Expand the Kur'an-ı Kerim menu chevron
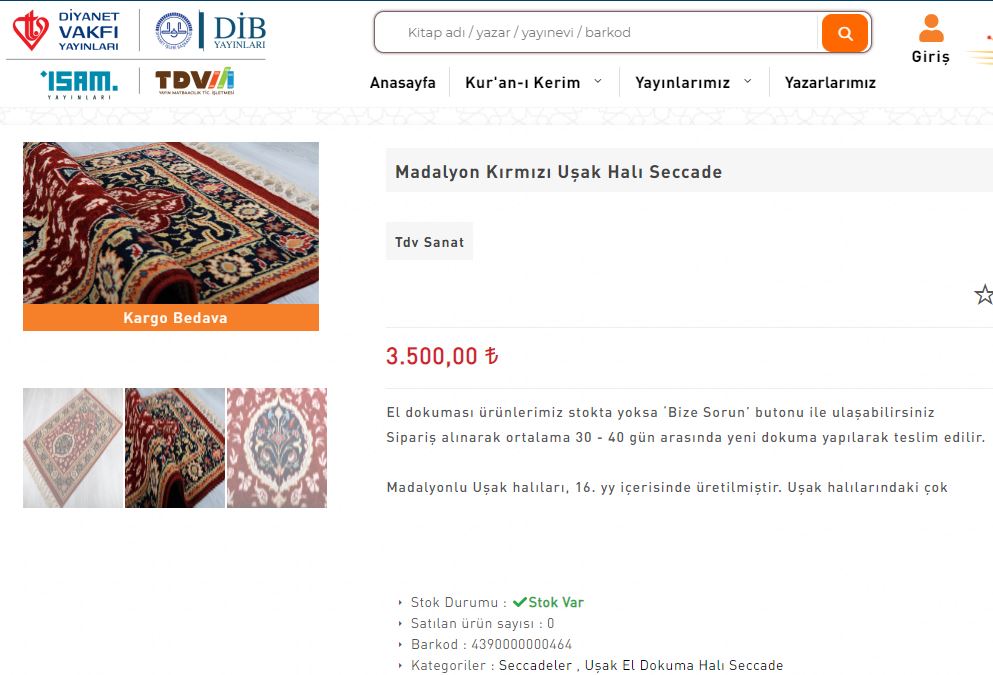Screen dimensions: 993x675 point(598,81)
